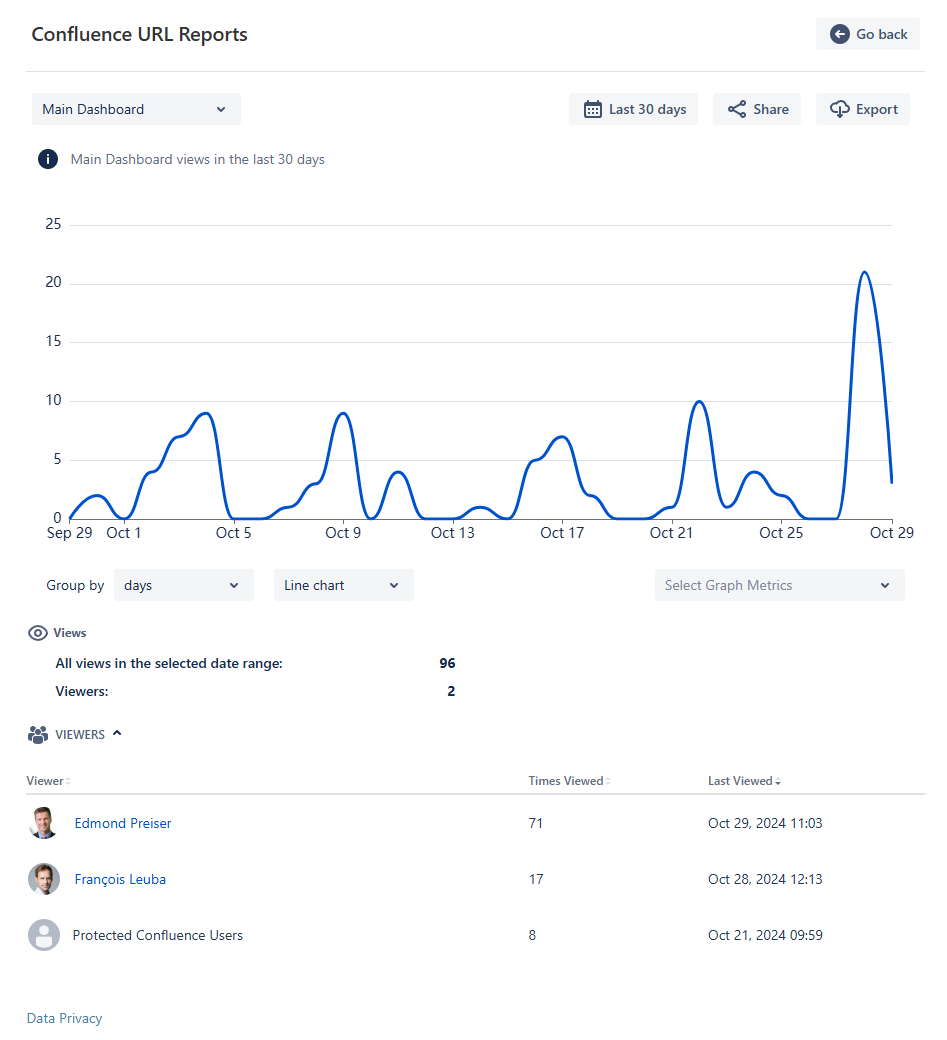Open the Data Privacy link

tap(64, 1018)
